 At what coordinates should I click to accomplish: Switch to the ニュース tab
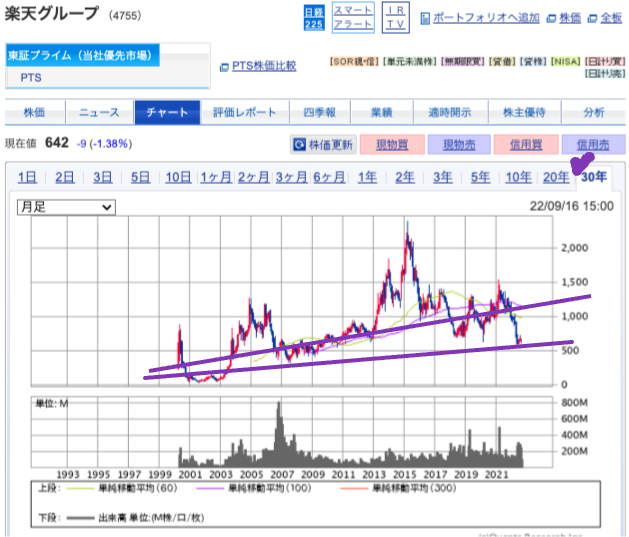click(99, 113)
